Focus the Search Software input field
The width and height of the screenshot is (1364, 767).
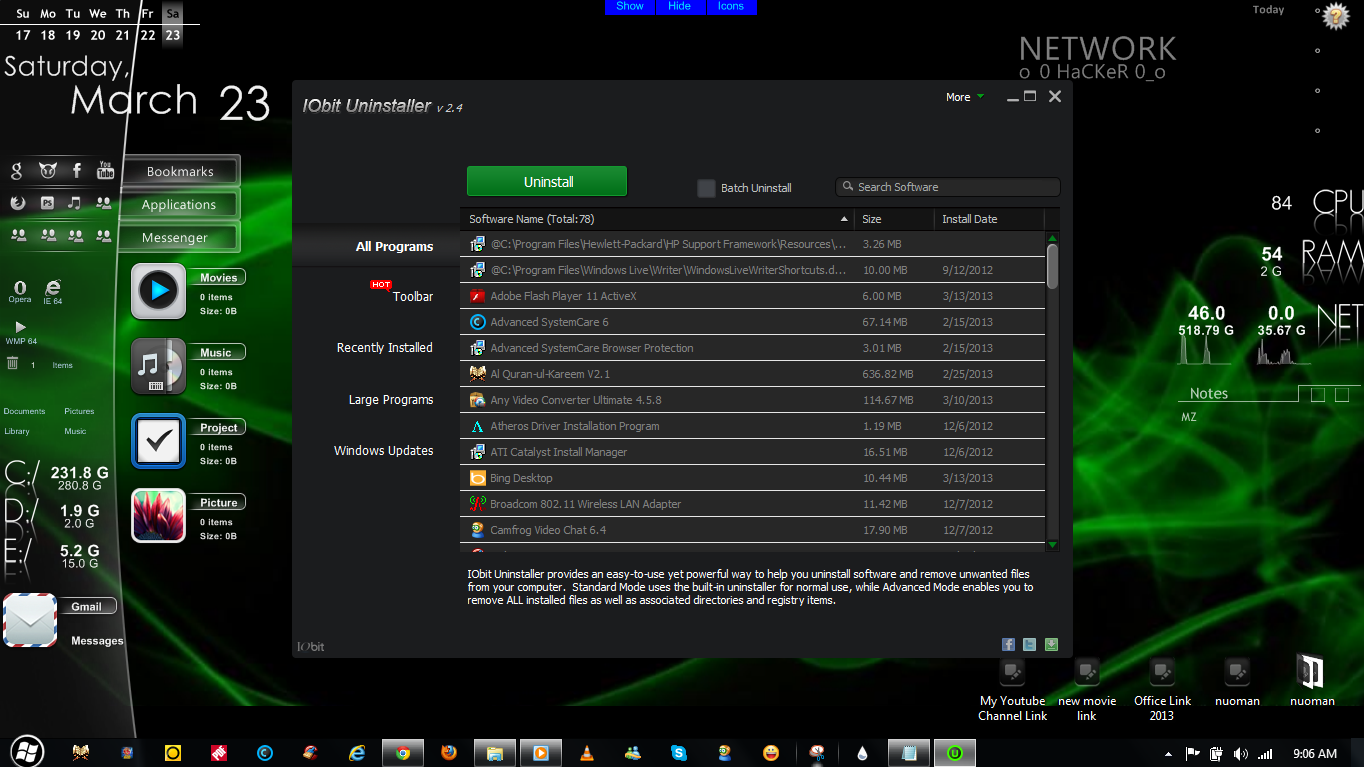coord(947,187)
